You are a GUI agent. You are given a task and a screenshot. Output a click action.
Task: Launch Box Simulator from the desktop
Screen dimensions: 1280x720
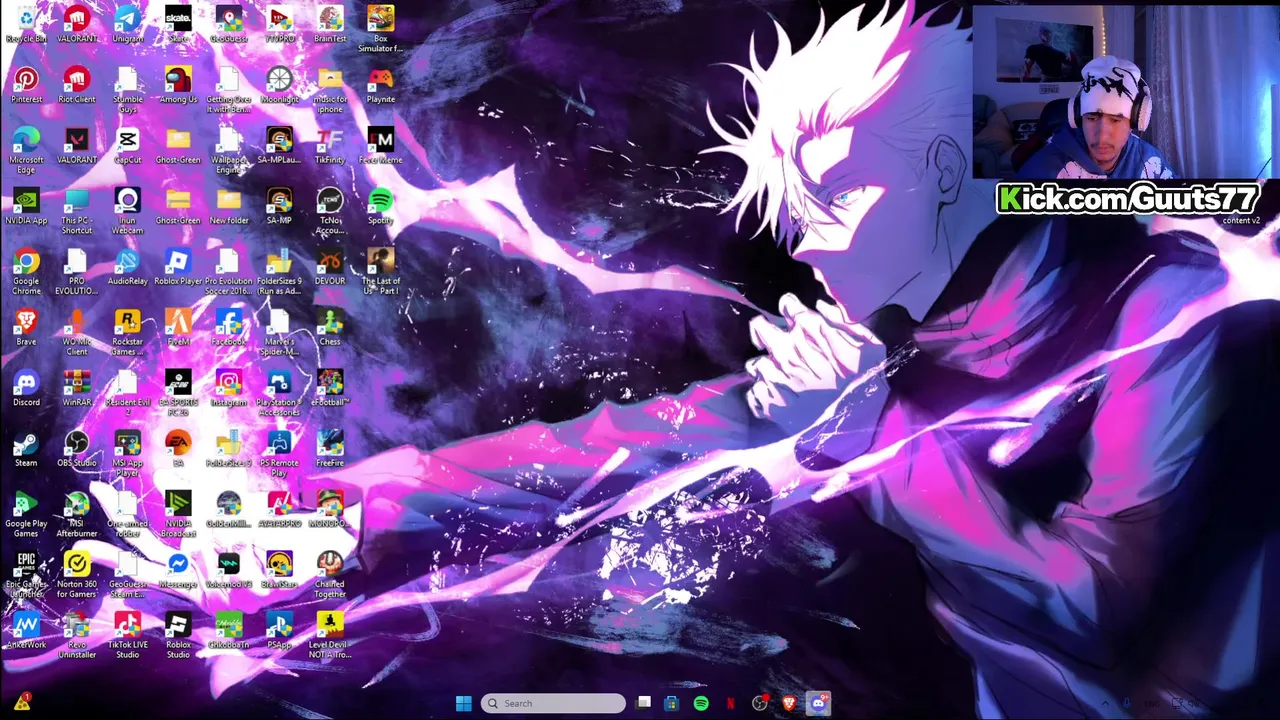[380, 29]
